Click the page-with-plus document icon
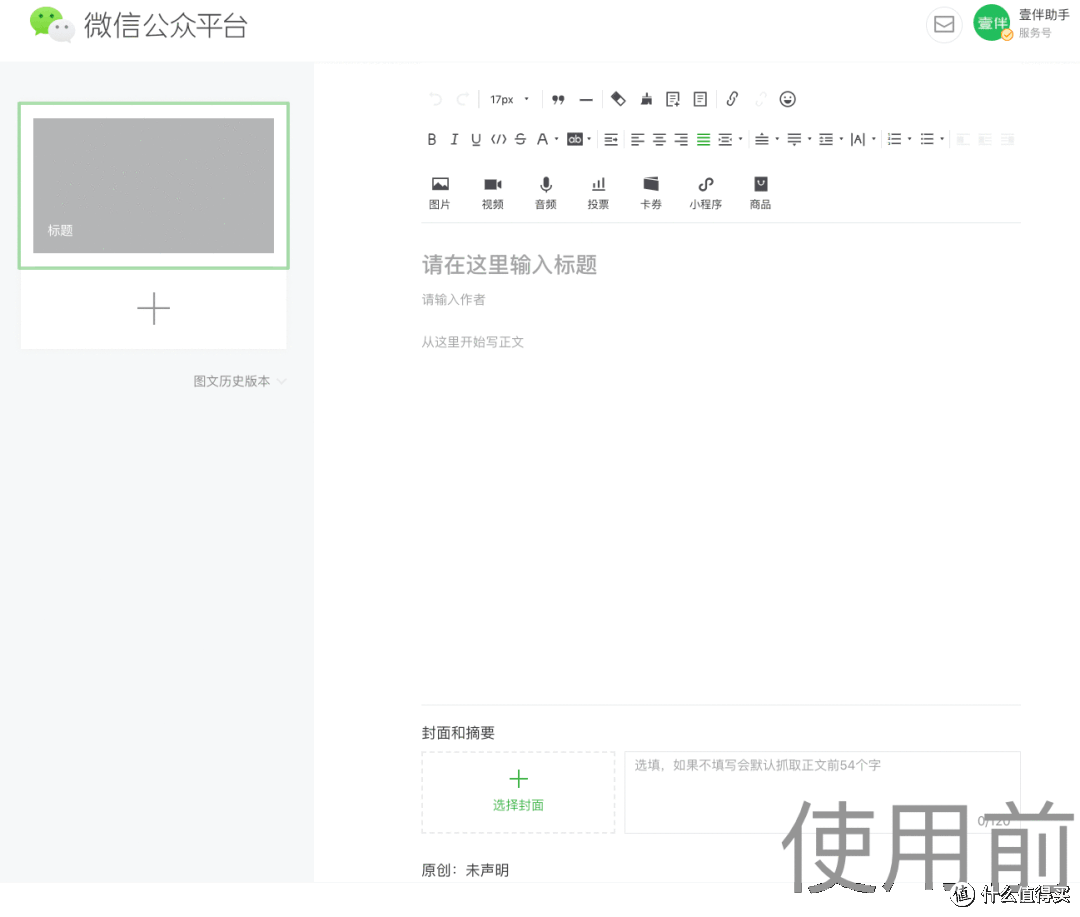This screenshot has width=1080, height=917. pyautogui.click(x=673, y=100)
